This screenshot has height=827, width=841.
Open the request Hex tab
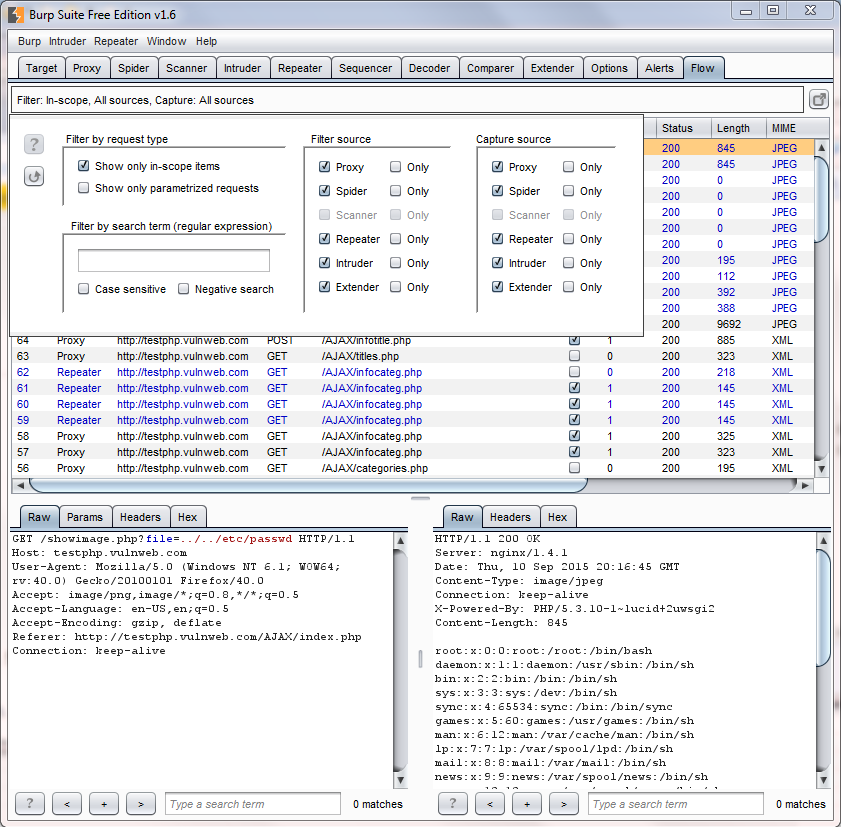[187, 517]
